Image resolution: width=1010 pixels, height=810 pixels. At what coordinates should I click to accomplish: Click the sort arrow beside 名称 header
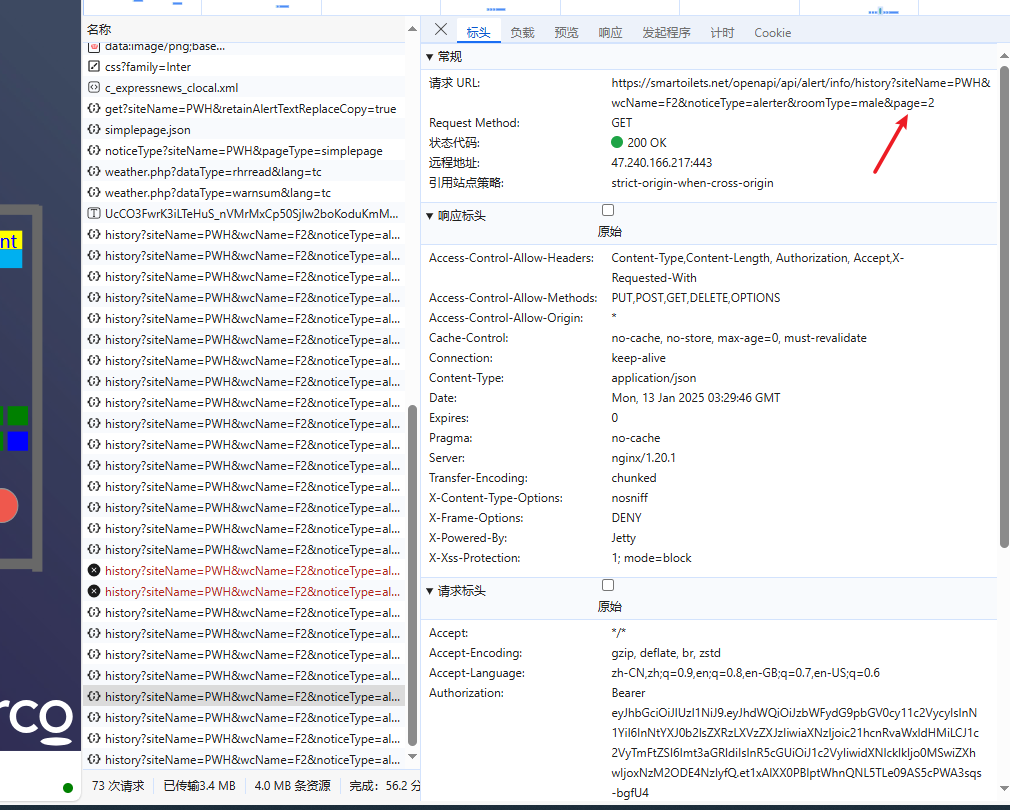click(412, 30)
